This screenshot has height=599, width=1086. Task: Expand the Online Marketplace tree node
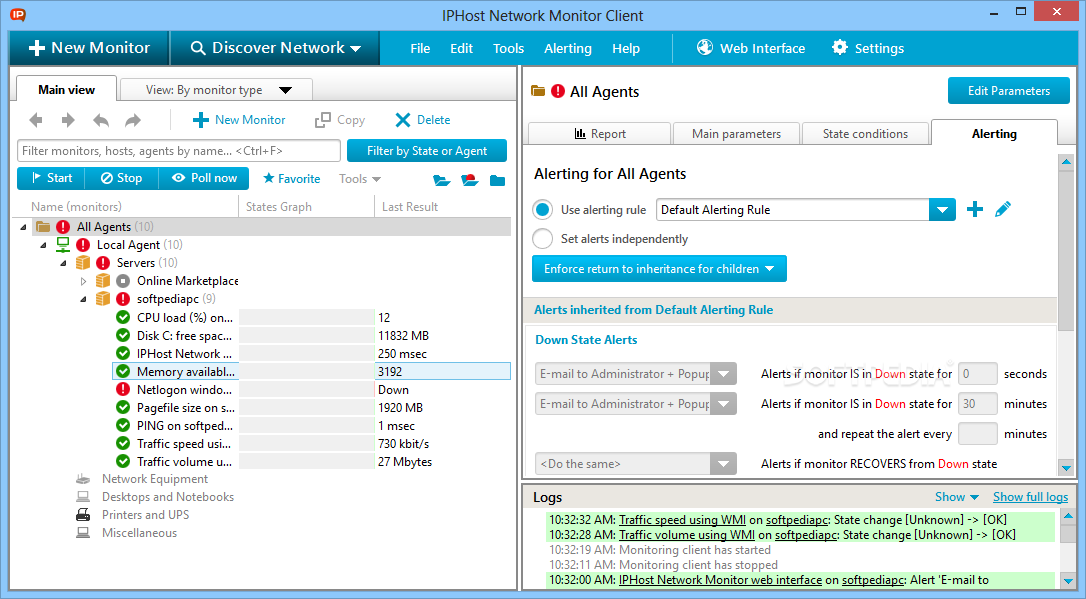point(84,281)
